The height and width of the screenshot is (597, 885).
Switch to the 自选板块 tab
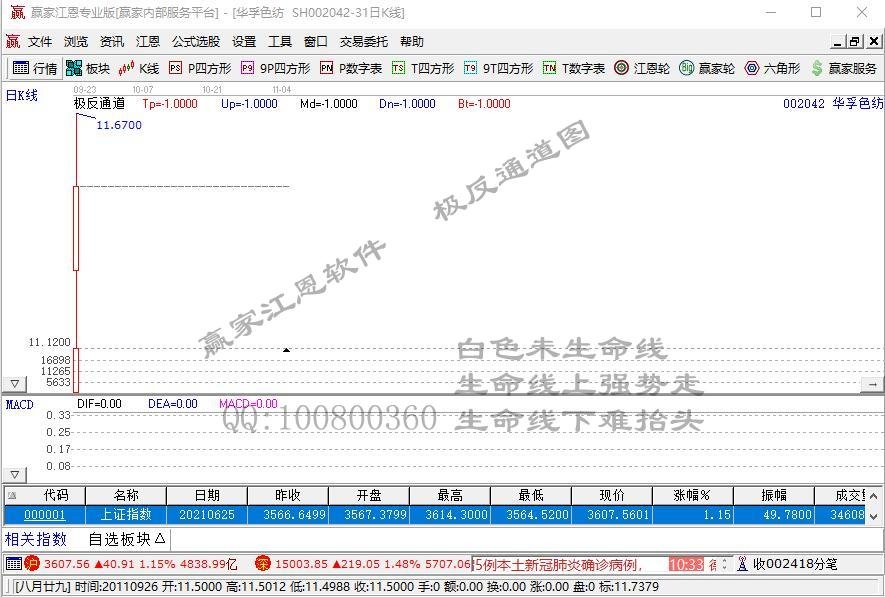point(127,539)
